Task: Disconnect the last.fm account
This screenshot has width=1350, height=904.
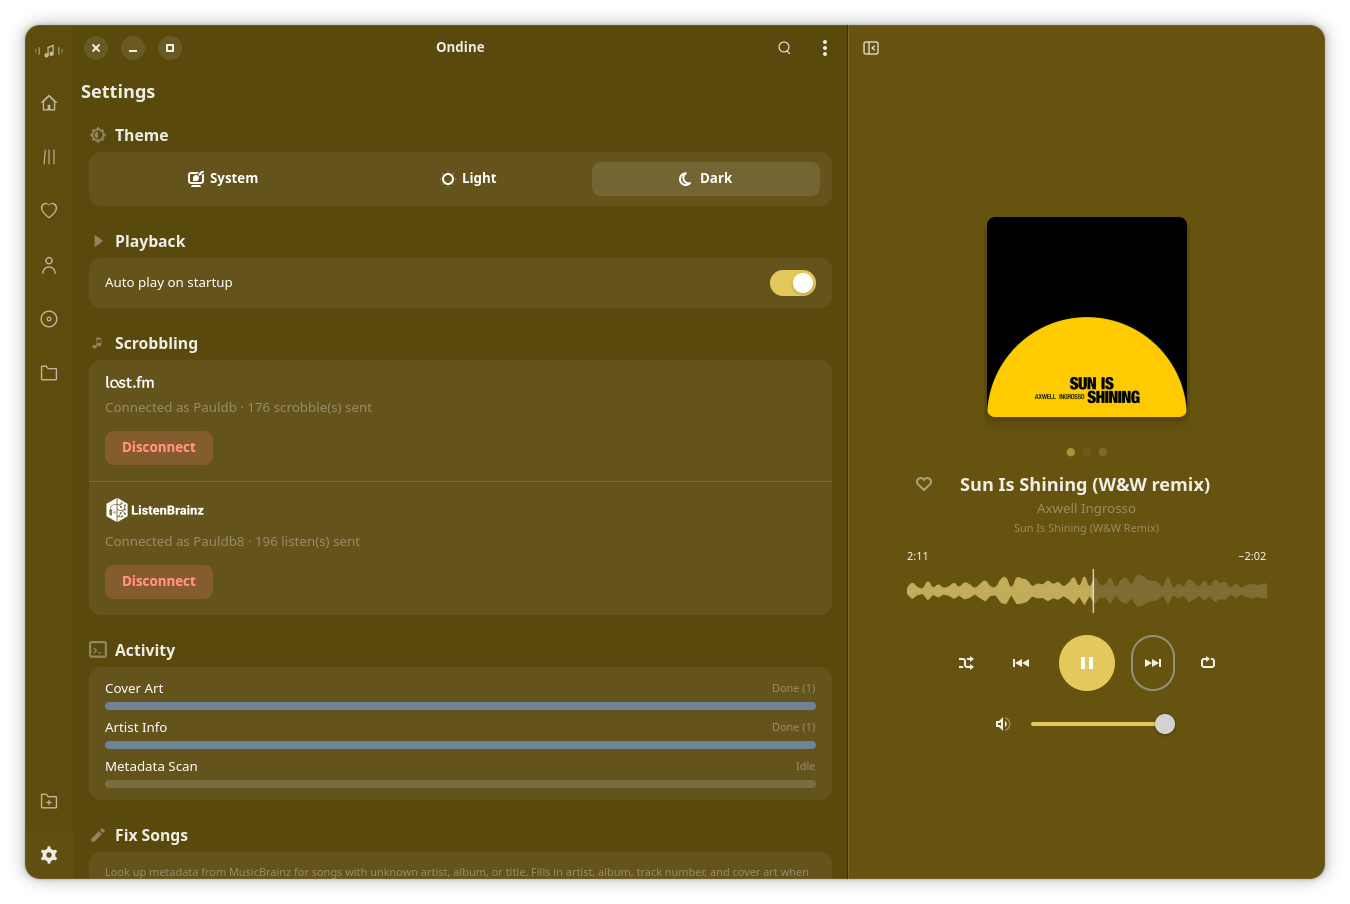Action: (x=158, y=447)
